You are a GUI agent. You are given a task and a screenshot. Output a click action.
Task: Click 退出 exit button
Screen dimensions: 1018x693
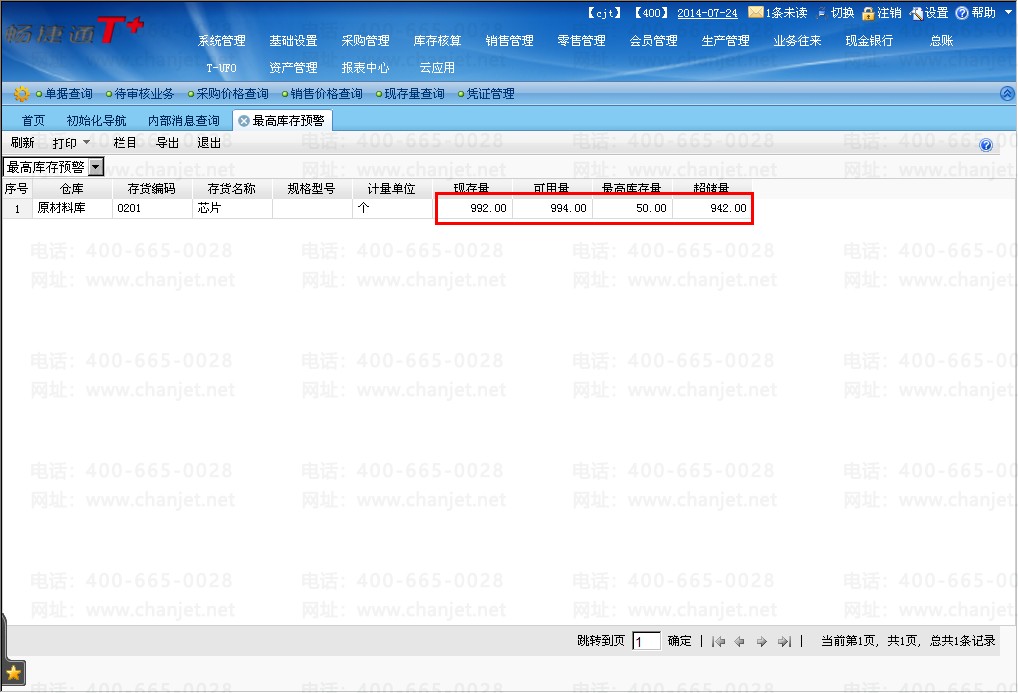(x=209, y=142)
